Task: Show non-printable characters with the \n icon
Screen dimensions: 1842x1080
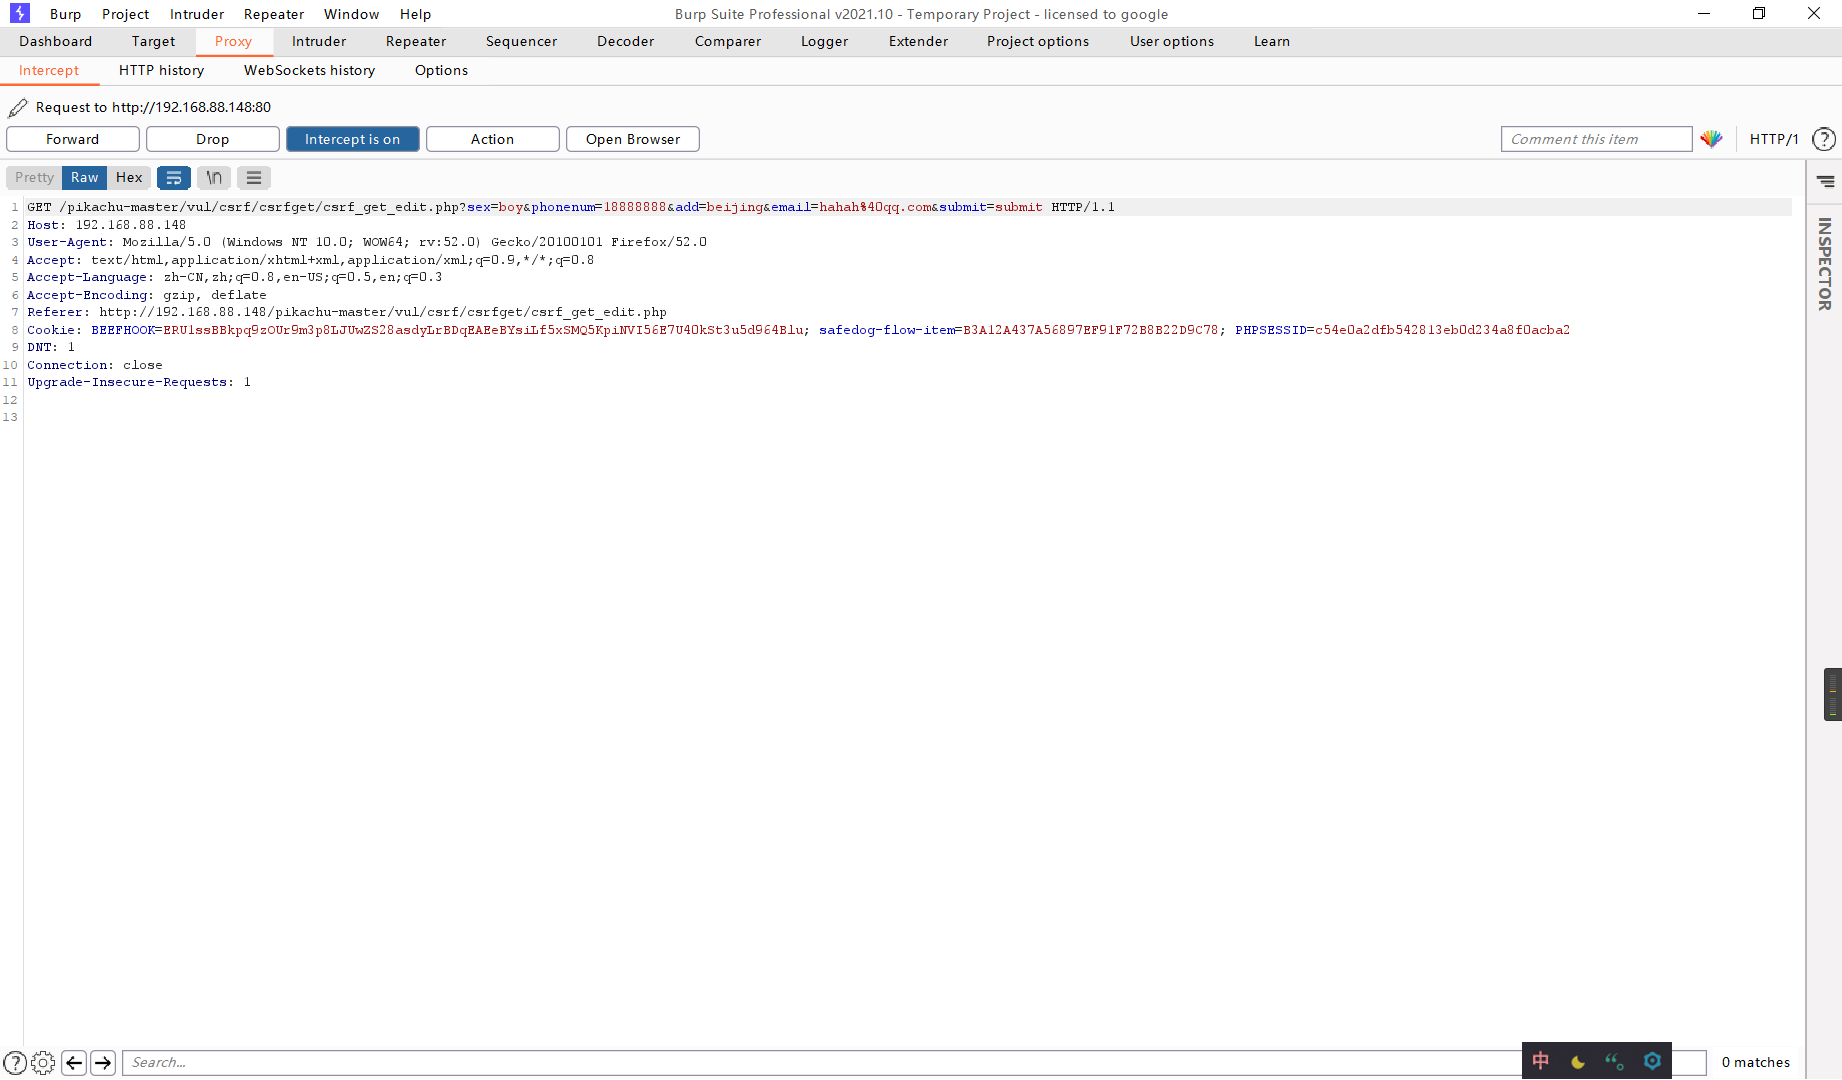Action: pos(213,178)
